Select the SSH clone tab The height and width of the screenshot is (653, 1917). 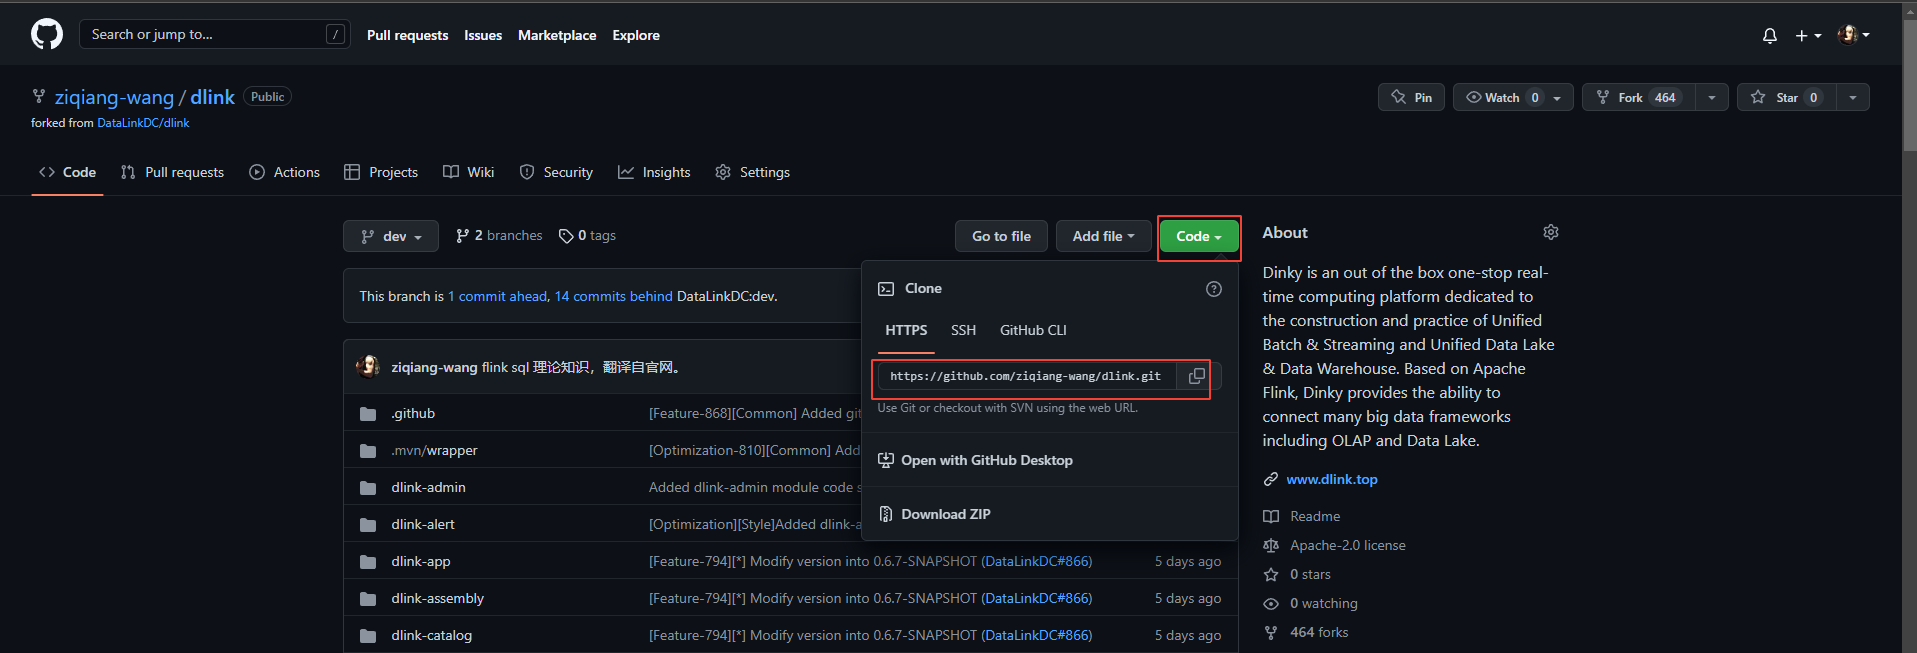tap(963, 330)
